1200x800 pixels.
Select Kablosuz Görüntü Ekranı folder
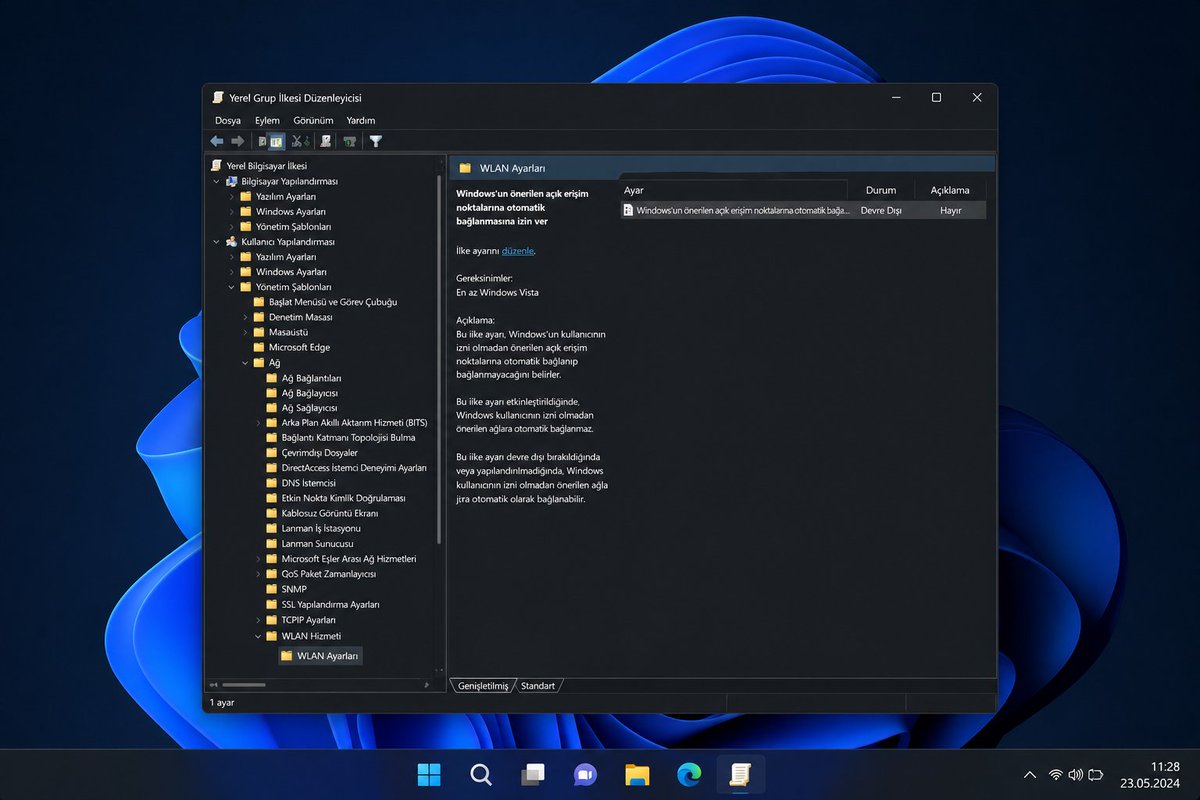pos(330,513)
